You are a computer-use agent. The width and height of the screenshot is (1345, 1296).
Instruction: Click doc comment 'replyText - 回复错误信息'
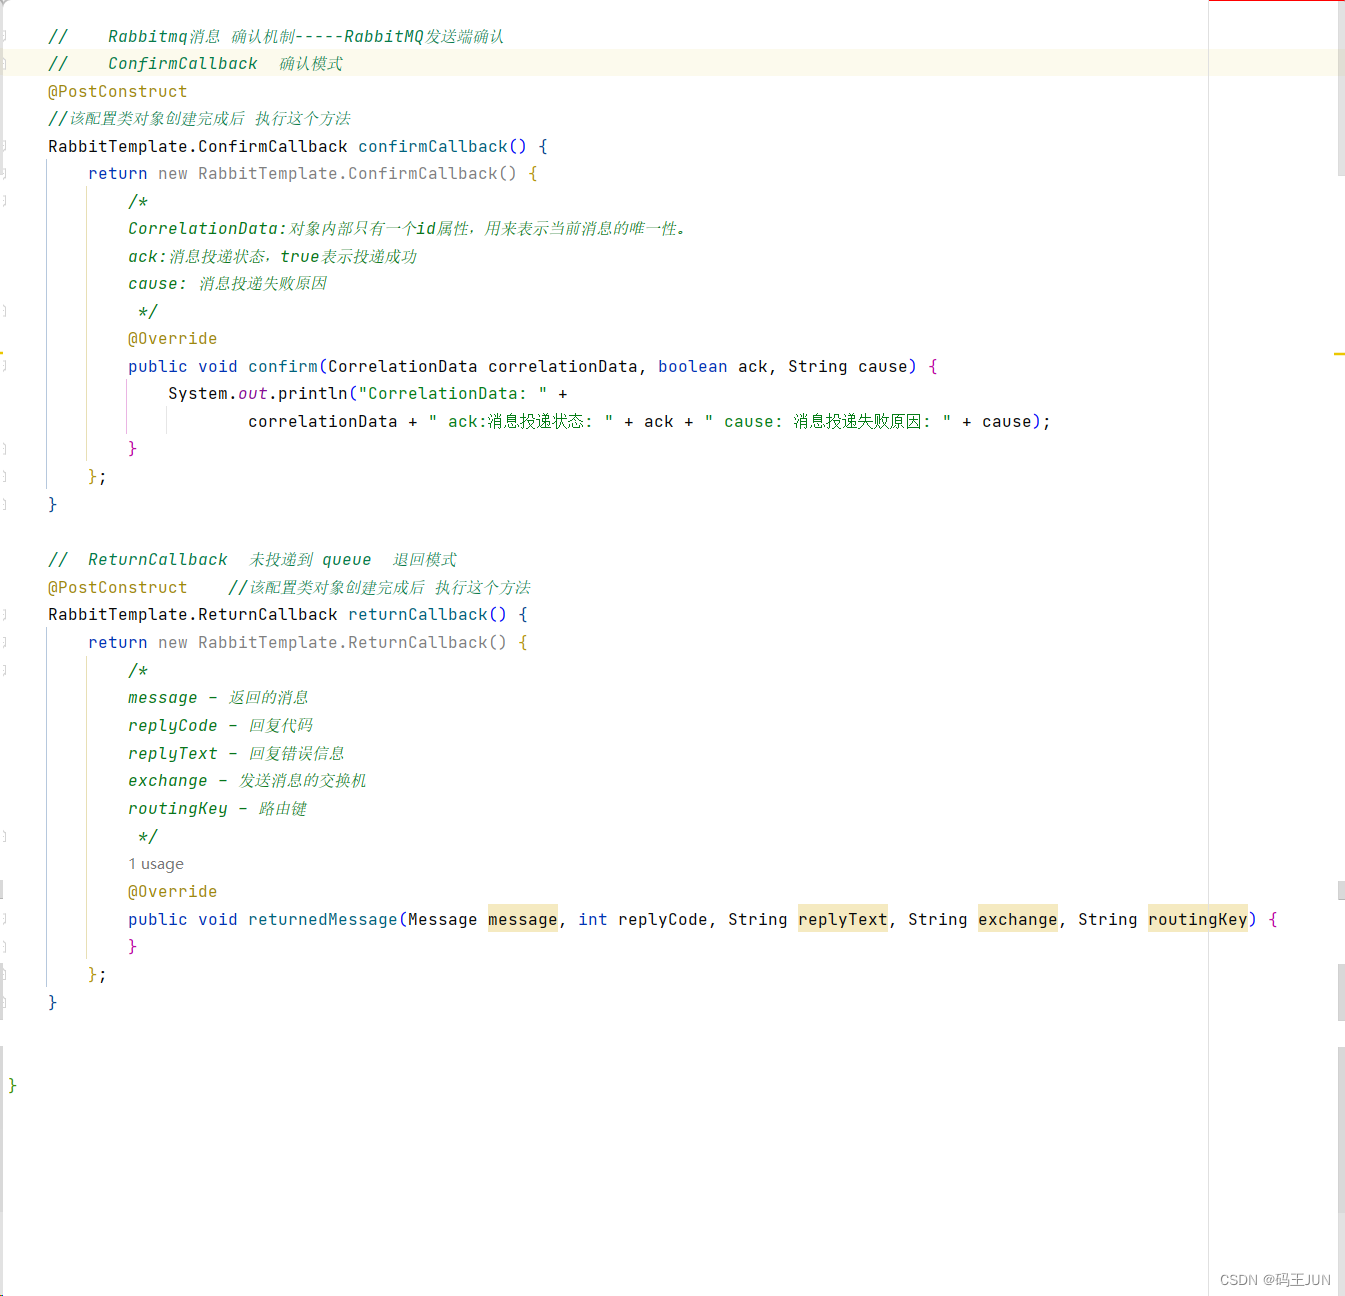click(x=236, y=753)
